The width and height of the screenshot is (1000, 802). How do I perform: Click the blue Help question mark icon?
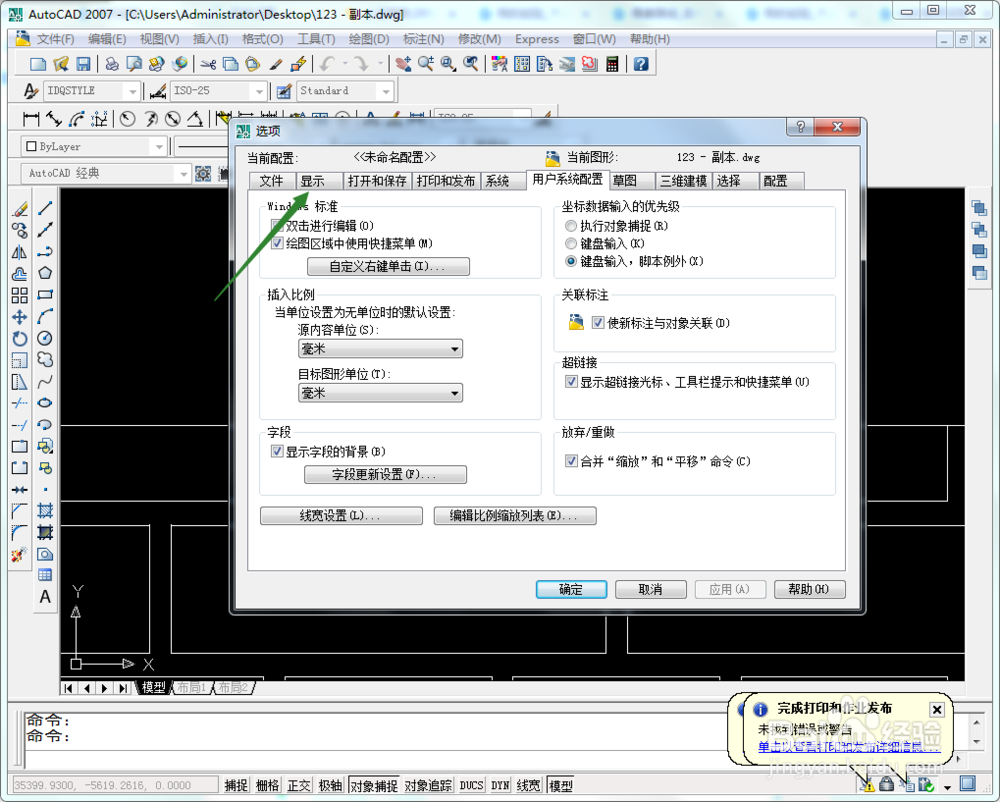pos(641,64)
